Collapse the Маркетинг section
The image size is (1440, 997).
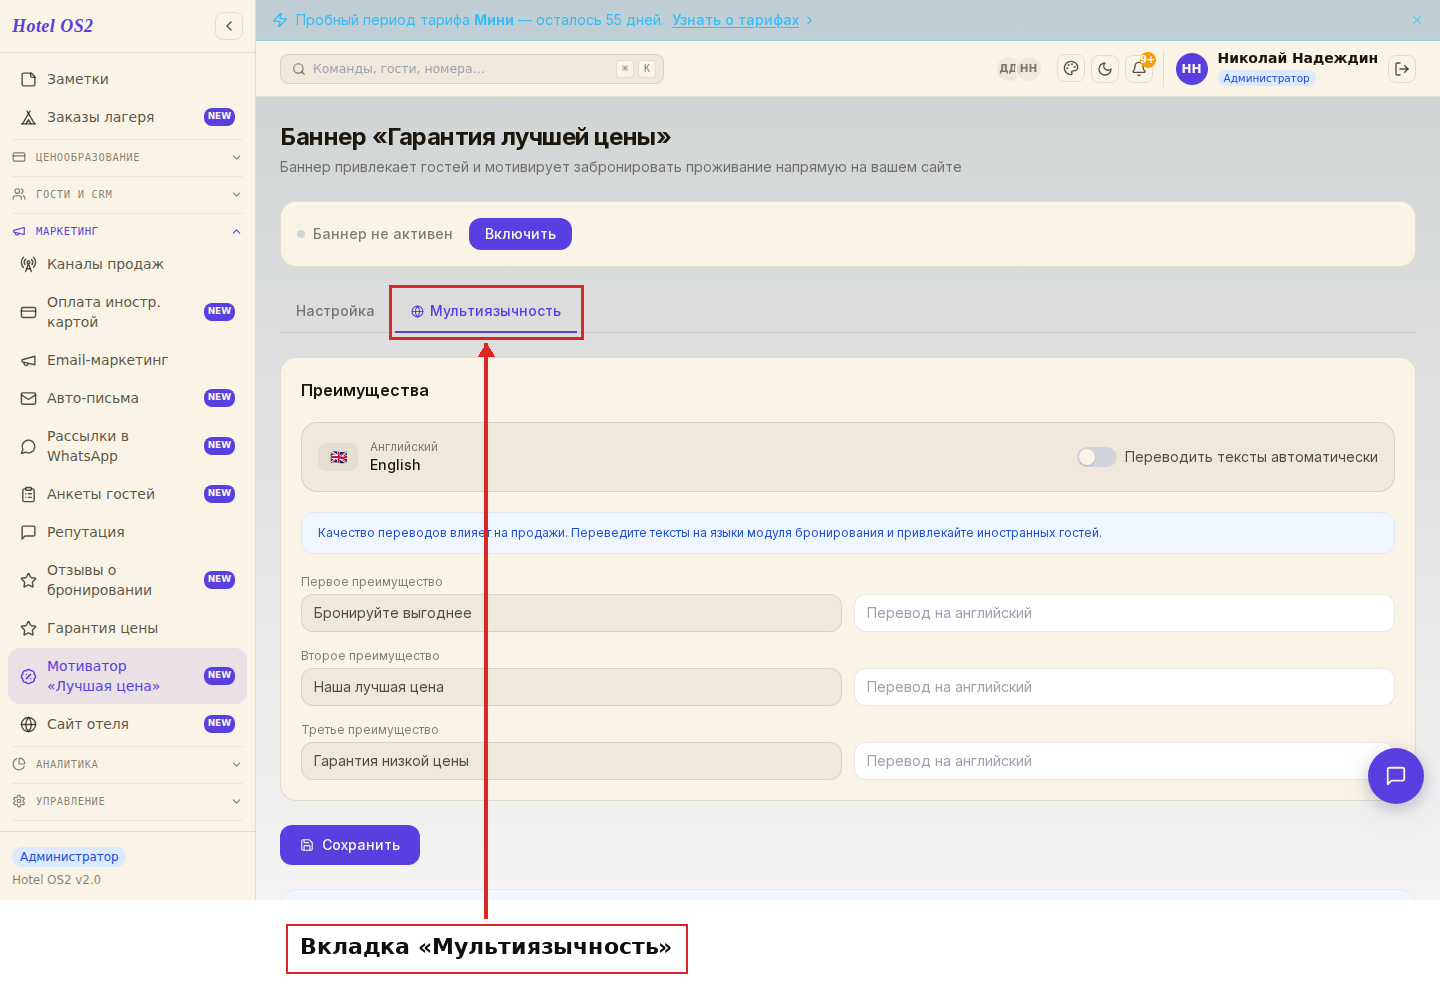tap(128, 231)
